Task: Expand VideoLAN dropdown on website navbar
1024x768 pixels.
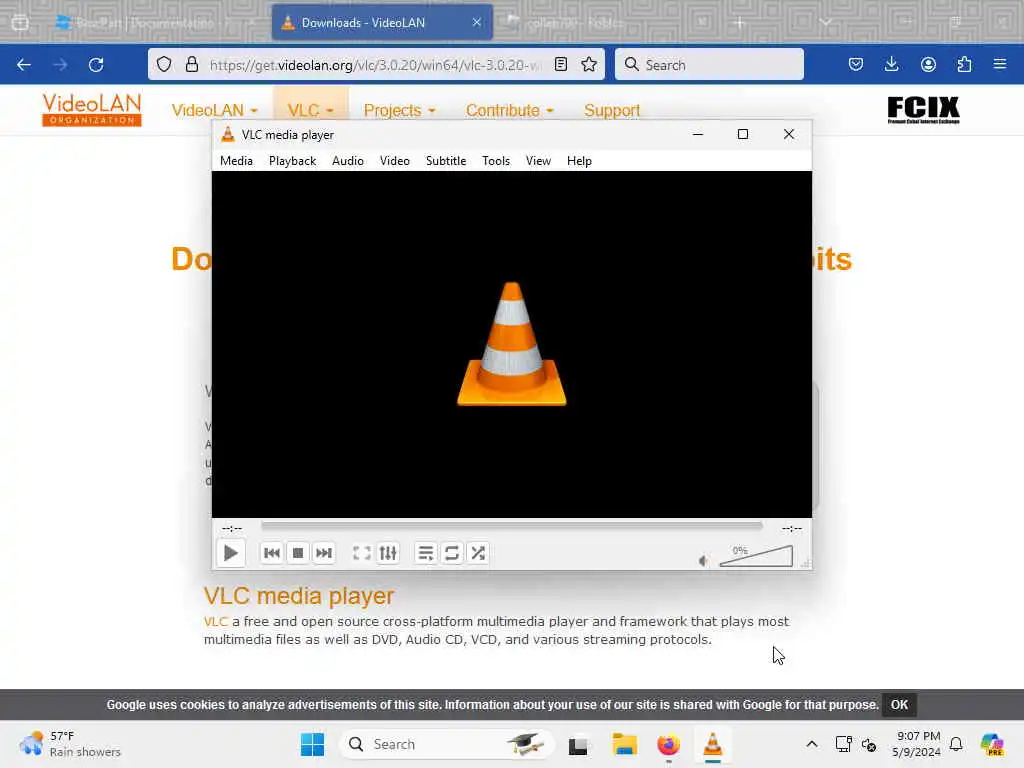Action: (x=214, y=110)
